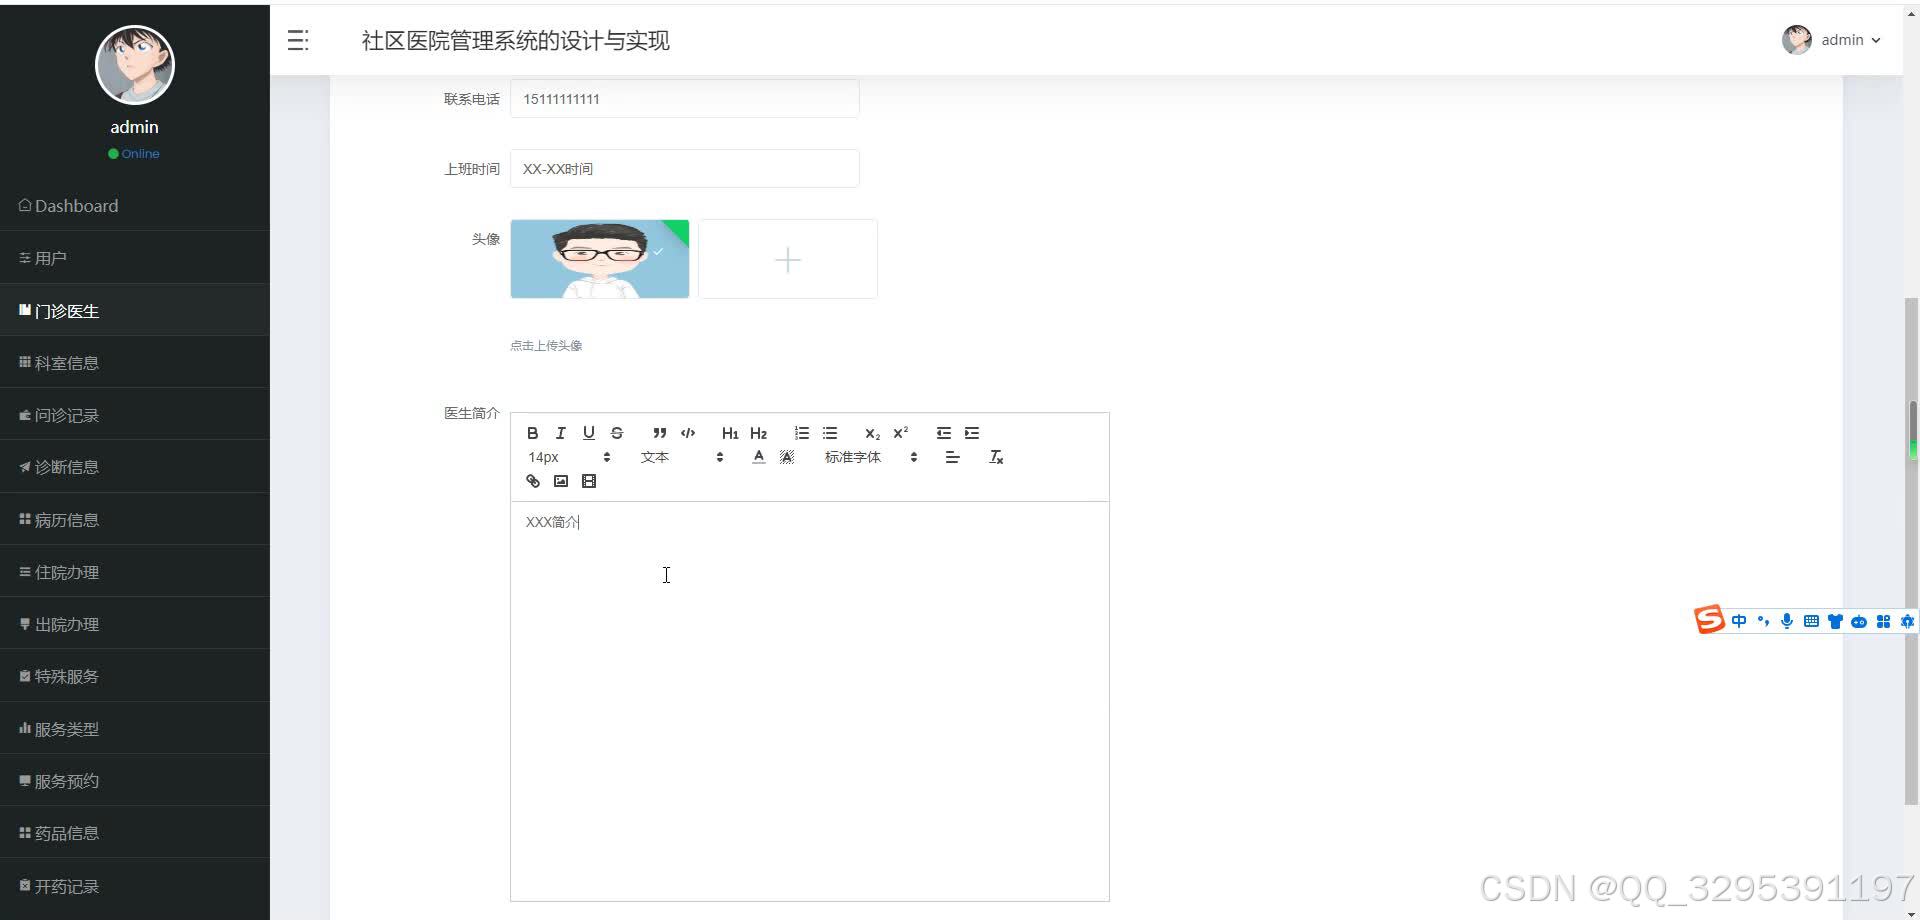Switch to the 药品信息 section

point(66,832)
